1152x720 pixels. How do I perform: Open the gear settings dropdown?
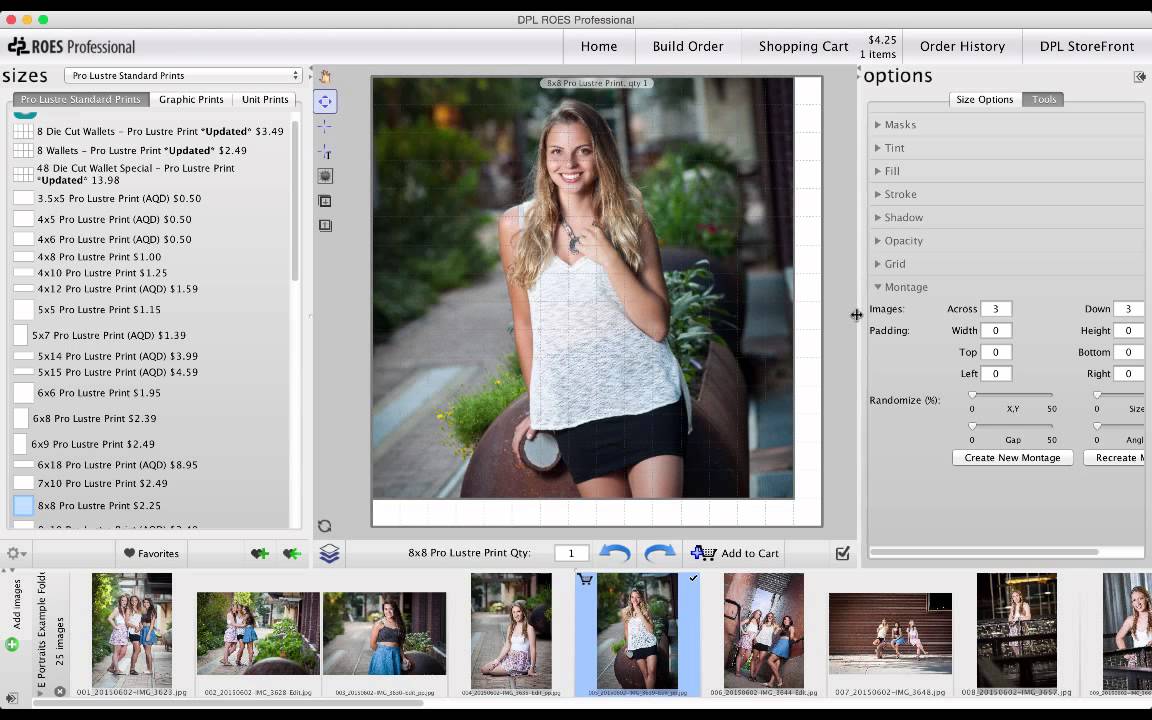16,553
